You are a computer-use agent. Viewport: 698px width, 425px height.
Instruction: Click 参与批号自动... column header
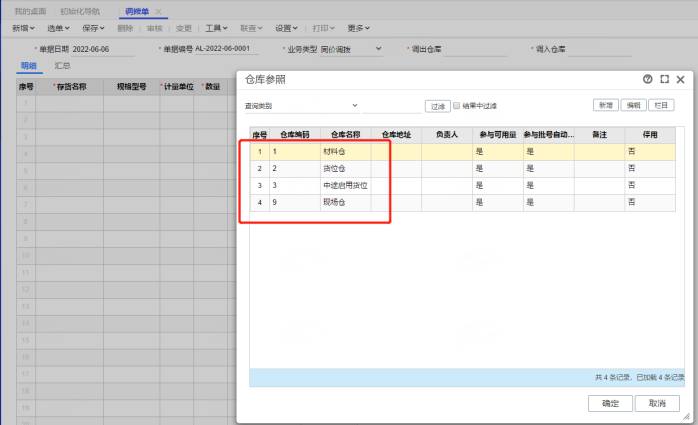[549, 135]
